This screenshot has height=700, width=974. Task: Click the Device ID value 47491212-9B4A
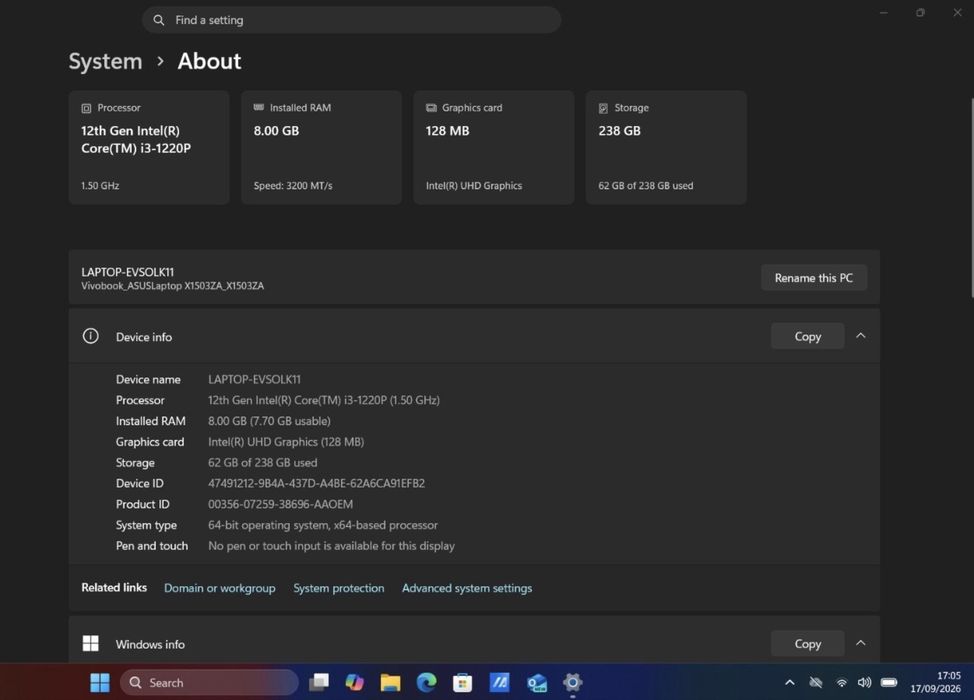[x=316, y=483]
